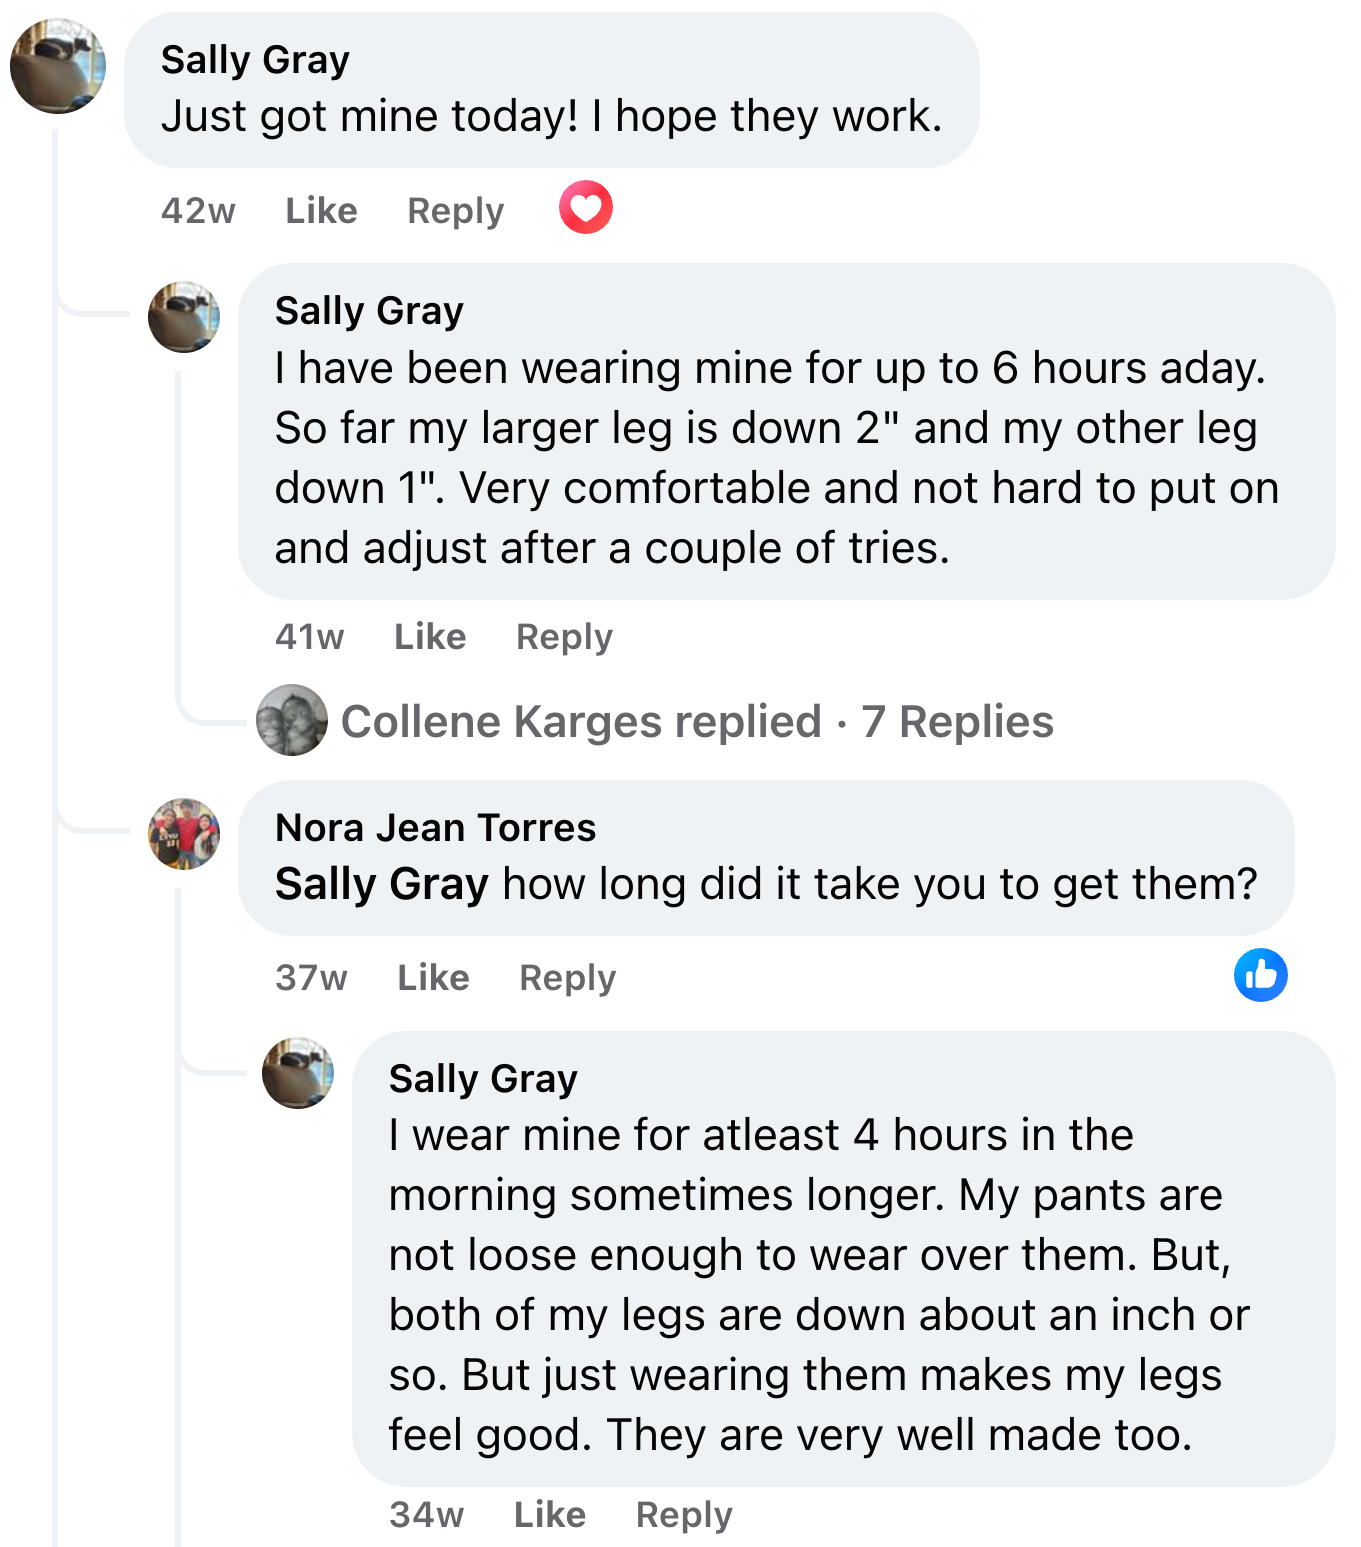
Task: Reply to the comment posted 34w ago
Action: coord(684,1515)
